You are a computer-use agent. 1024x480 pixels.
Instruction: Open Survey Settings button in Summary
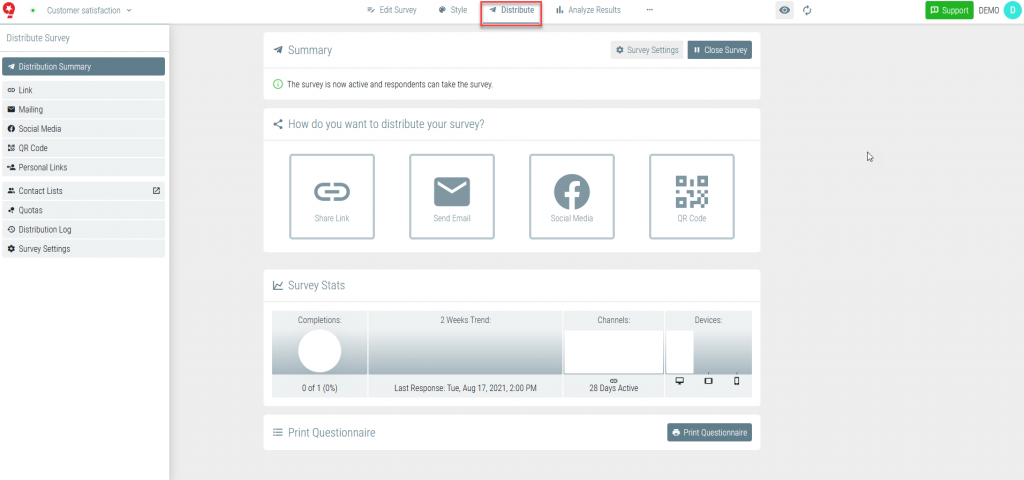tap(647, 50)
